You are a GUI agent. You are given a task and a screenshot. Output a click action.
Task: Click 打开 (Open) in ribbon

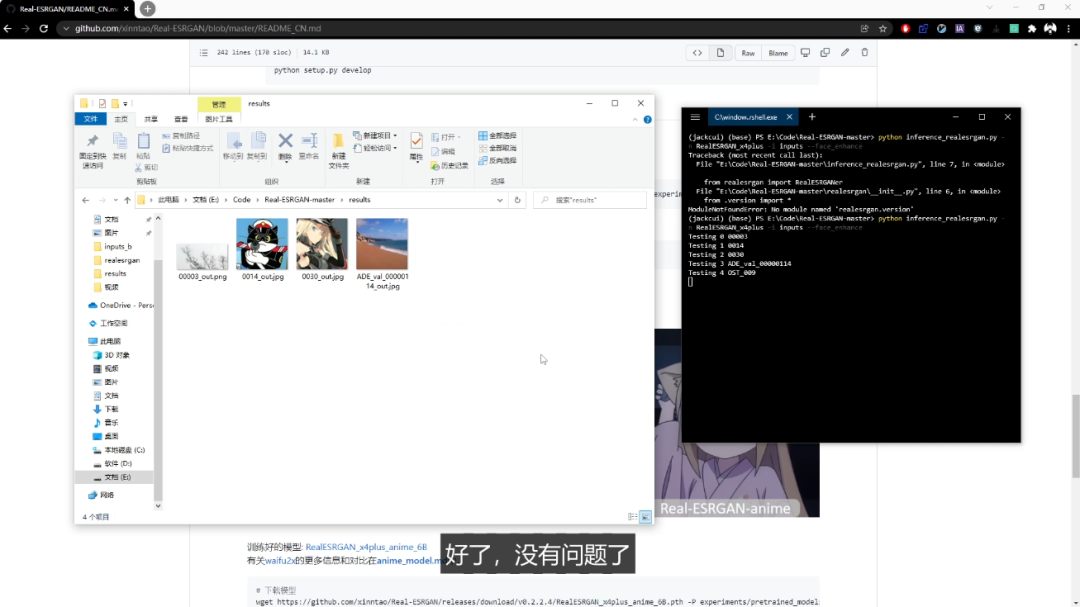click(x=446, y=137)
